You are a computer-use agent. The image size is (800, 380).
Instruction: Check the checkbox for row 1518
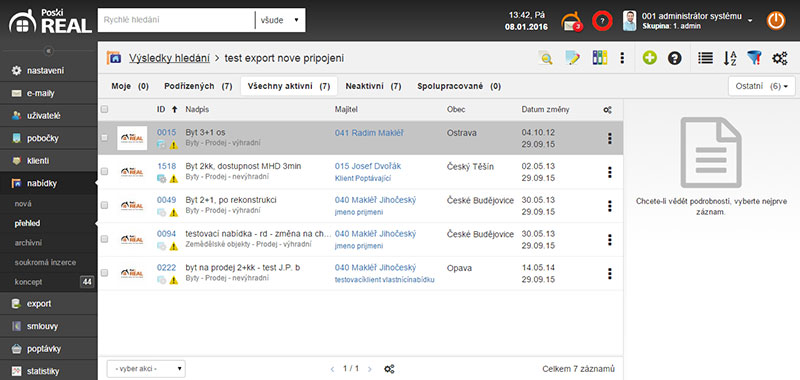click(x=105, y=172)
